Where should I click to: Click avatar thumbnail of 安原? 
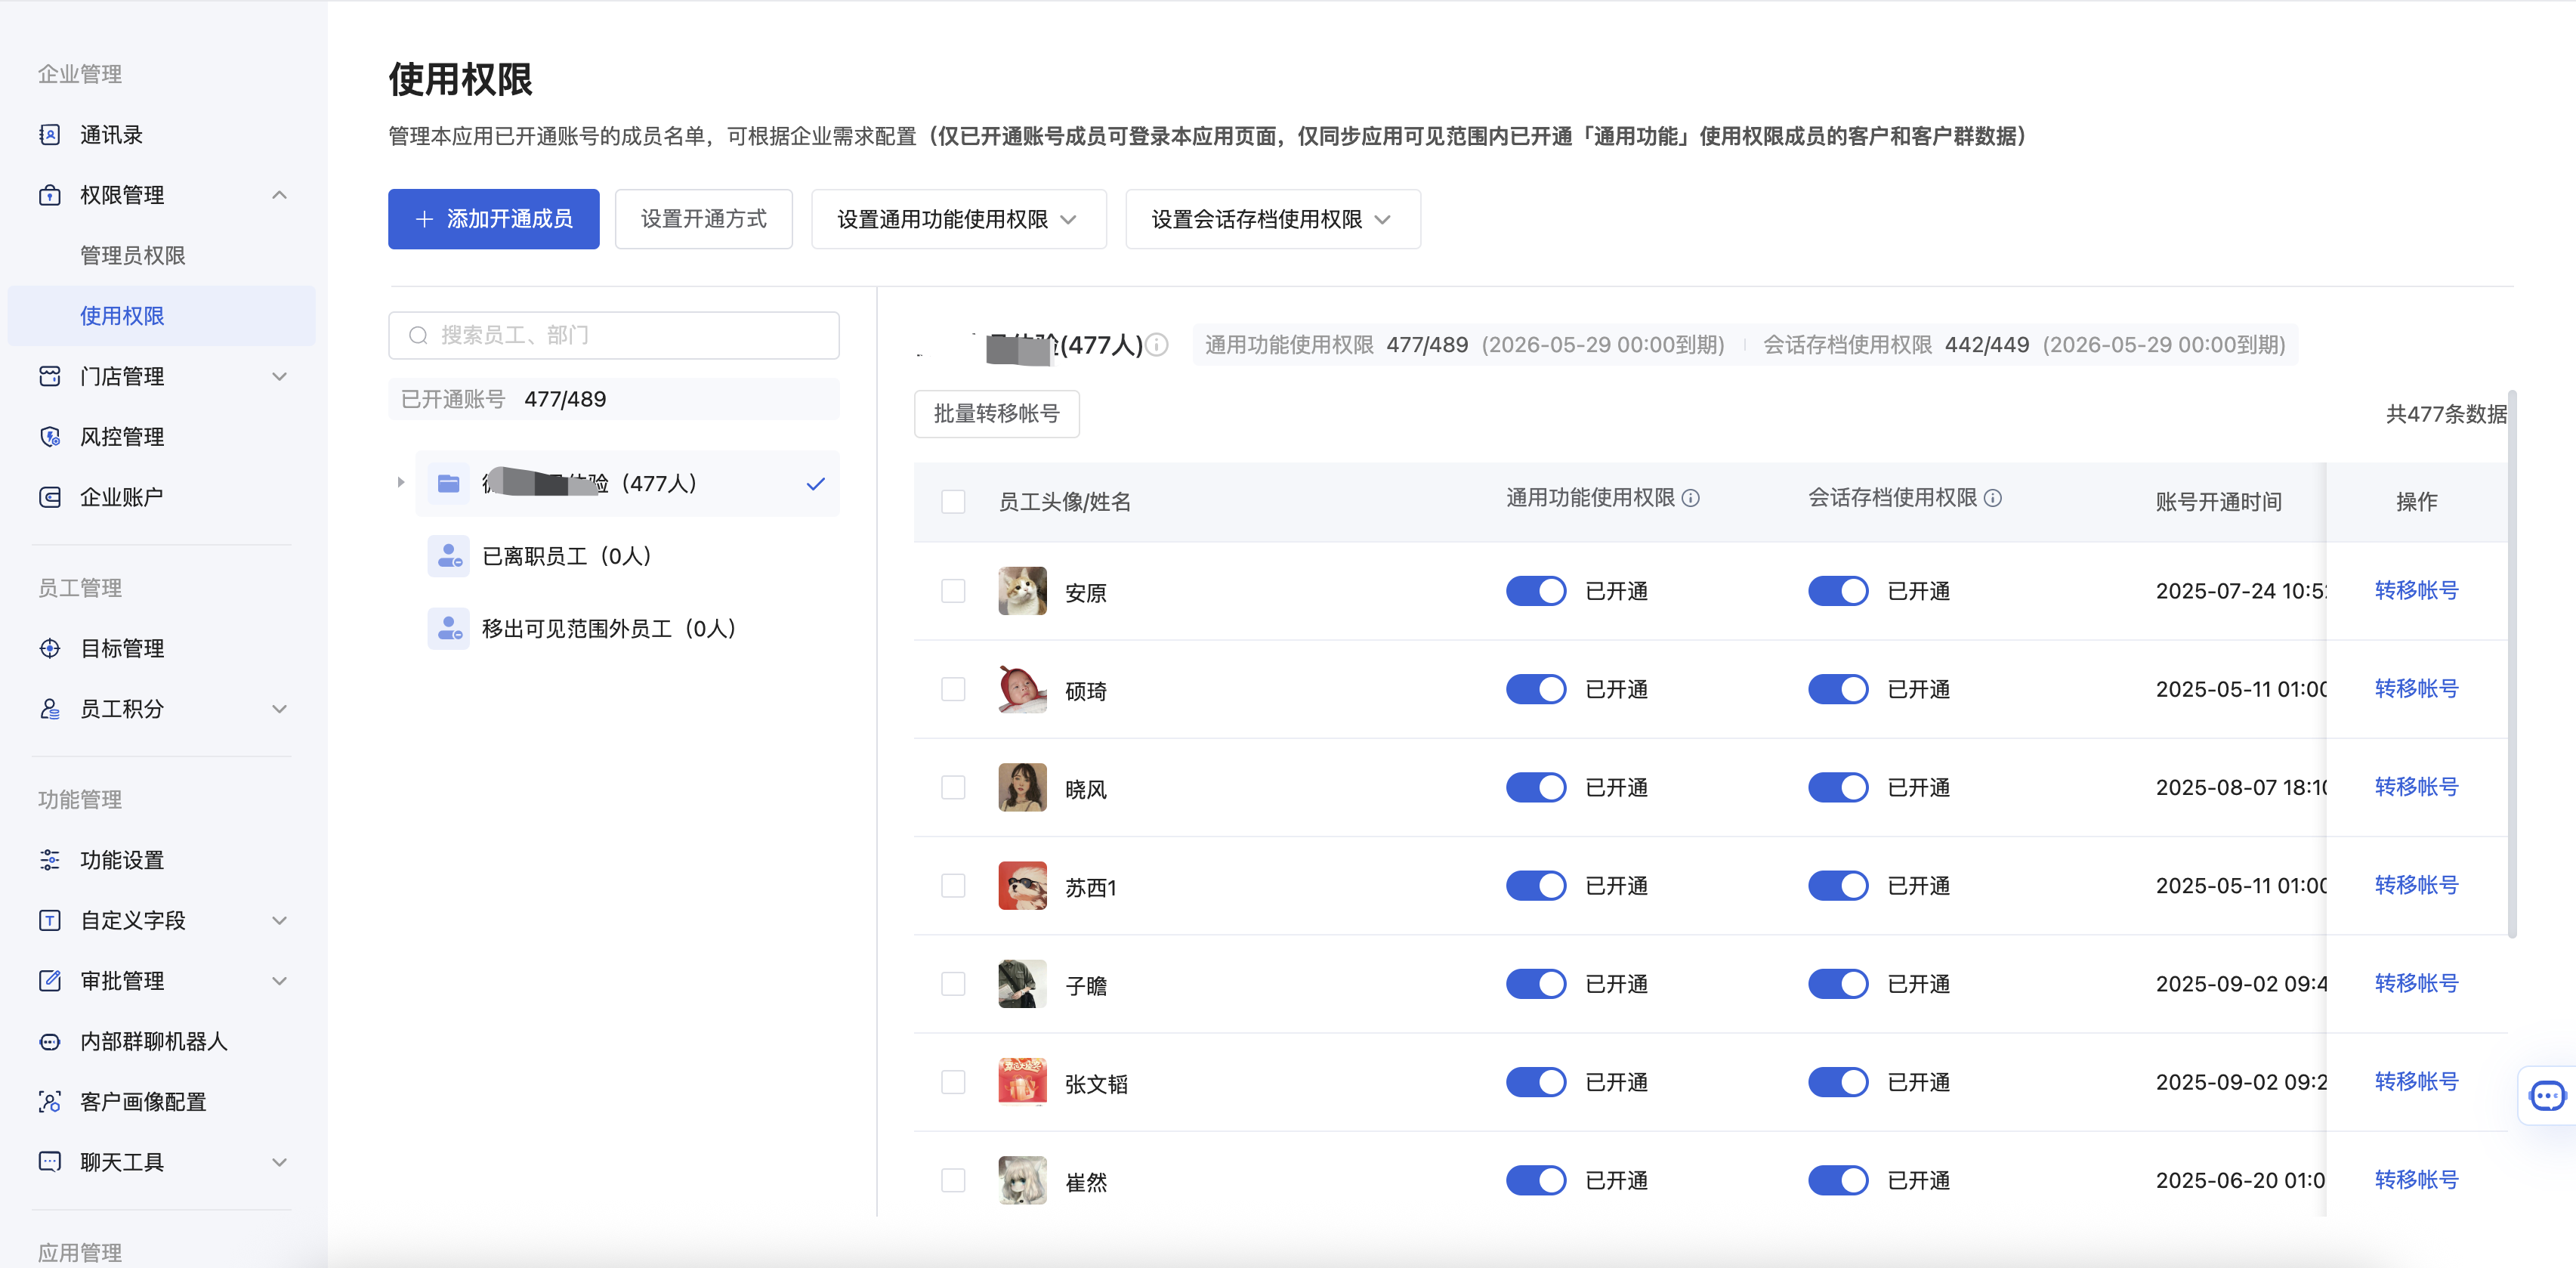pos(1022,591)
